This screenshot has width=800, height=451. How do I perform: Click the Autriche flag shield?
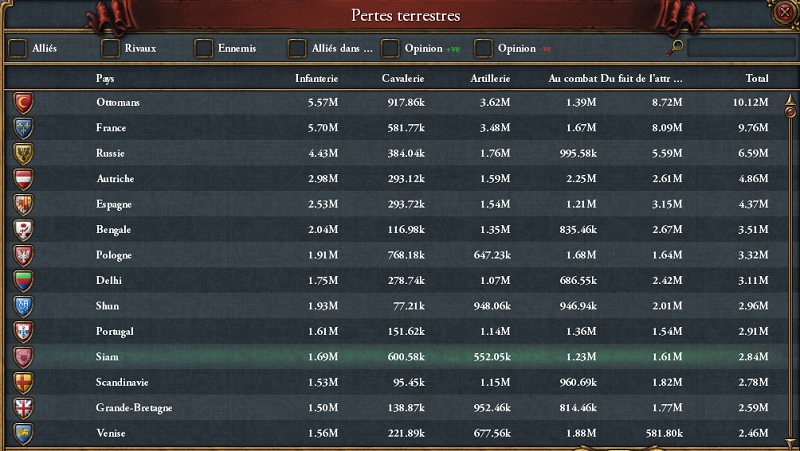(23, 179)
